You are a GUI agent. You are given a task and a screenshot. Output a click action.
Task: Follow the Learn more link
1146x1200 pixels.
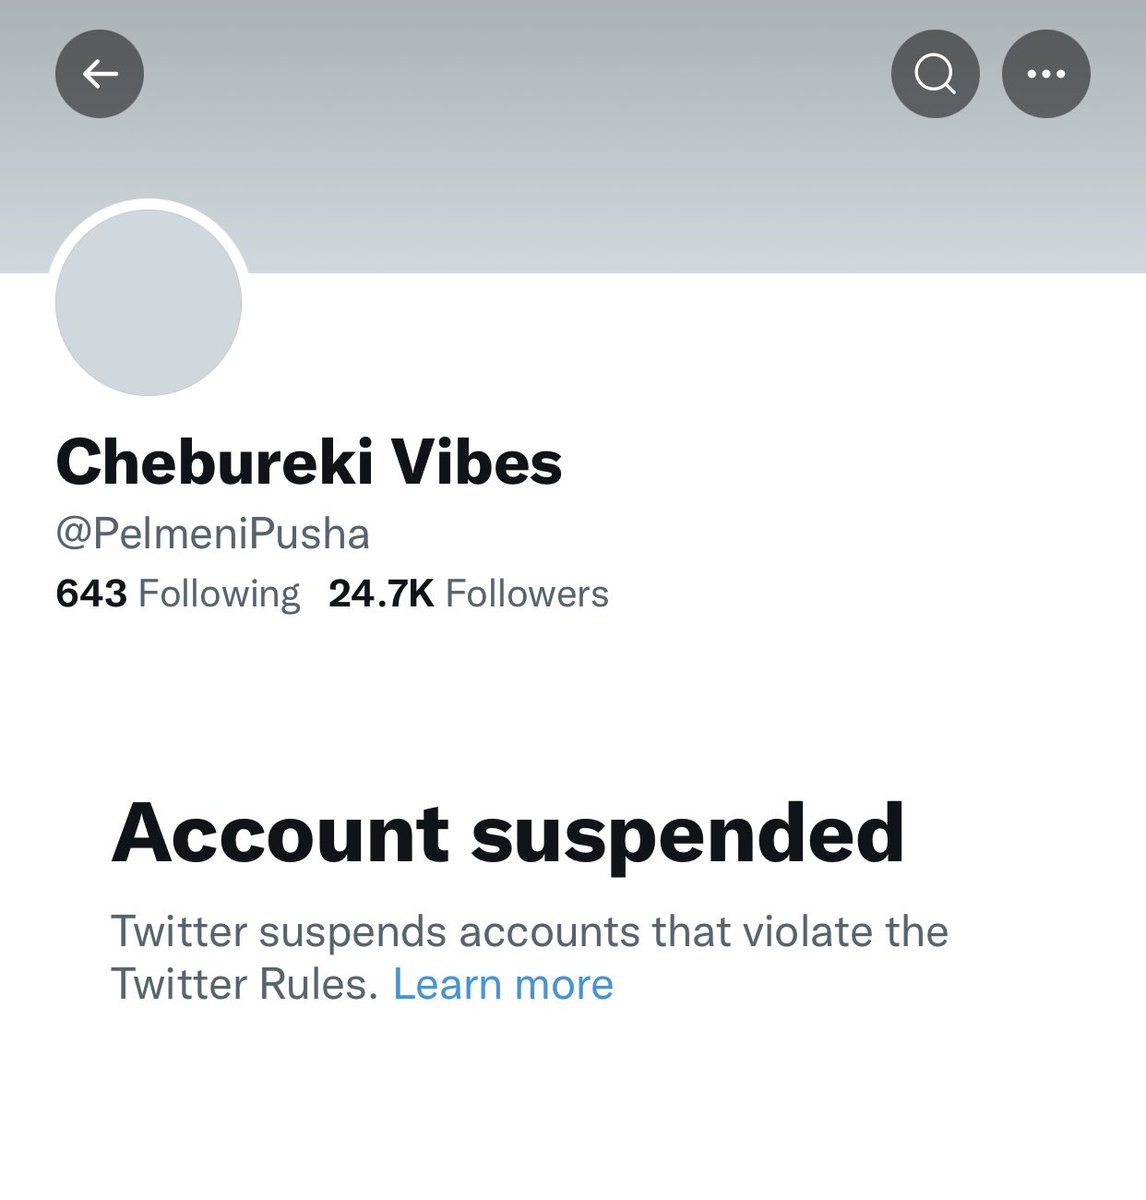503,984
